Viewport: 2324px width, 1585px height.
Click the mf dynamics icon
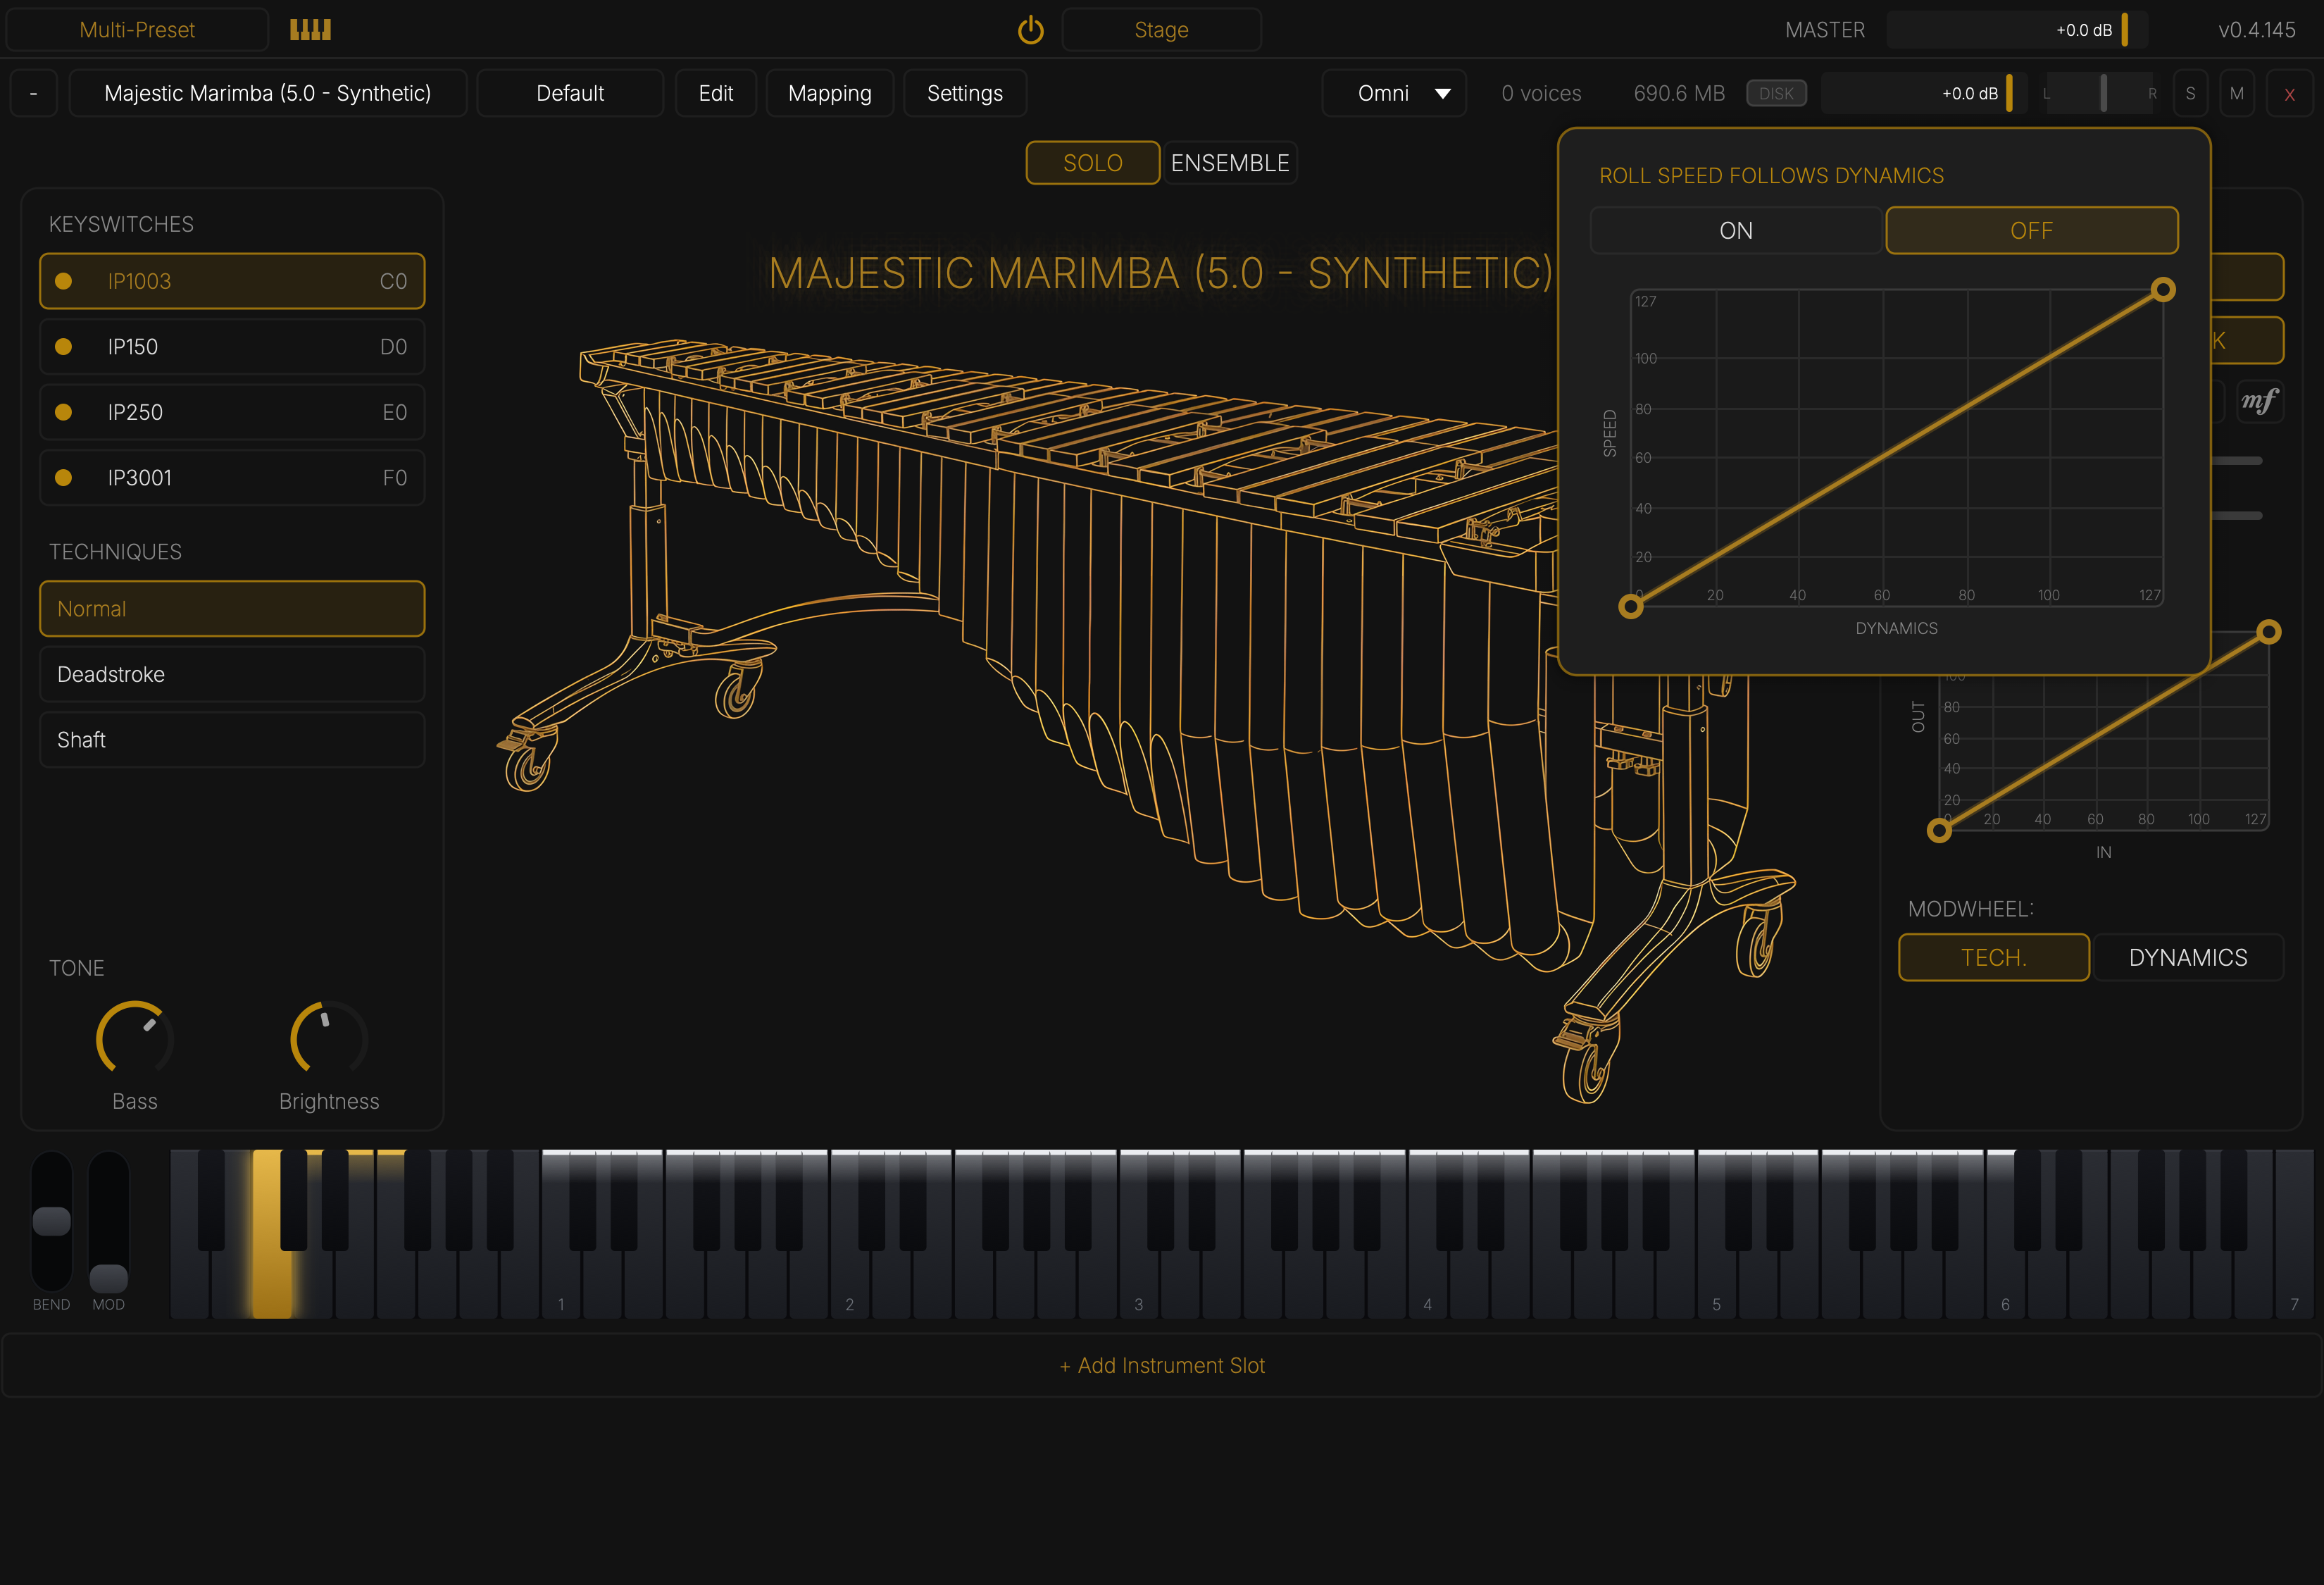click(2259, 401)
